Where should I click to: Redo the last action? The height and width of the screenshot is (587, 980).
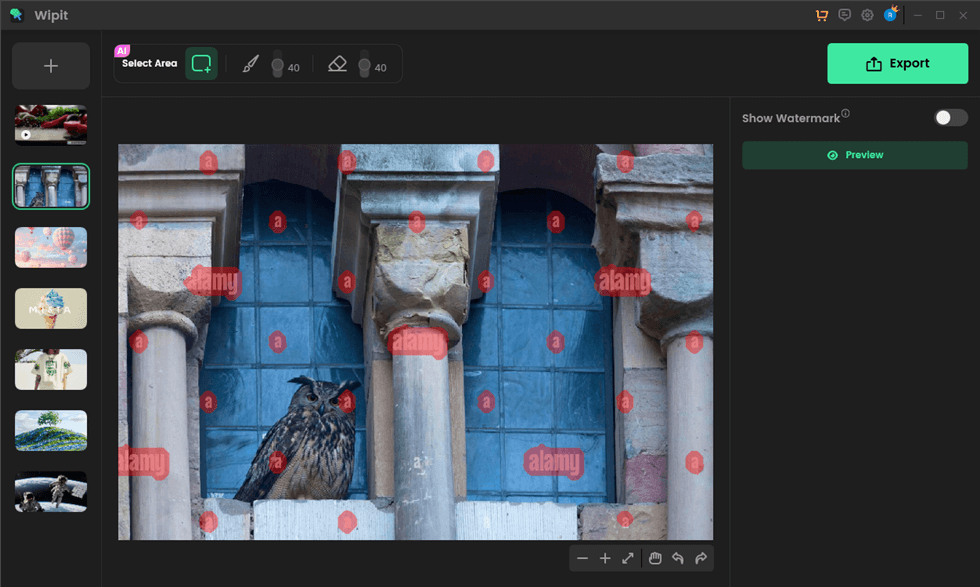[x=701, y=558]
